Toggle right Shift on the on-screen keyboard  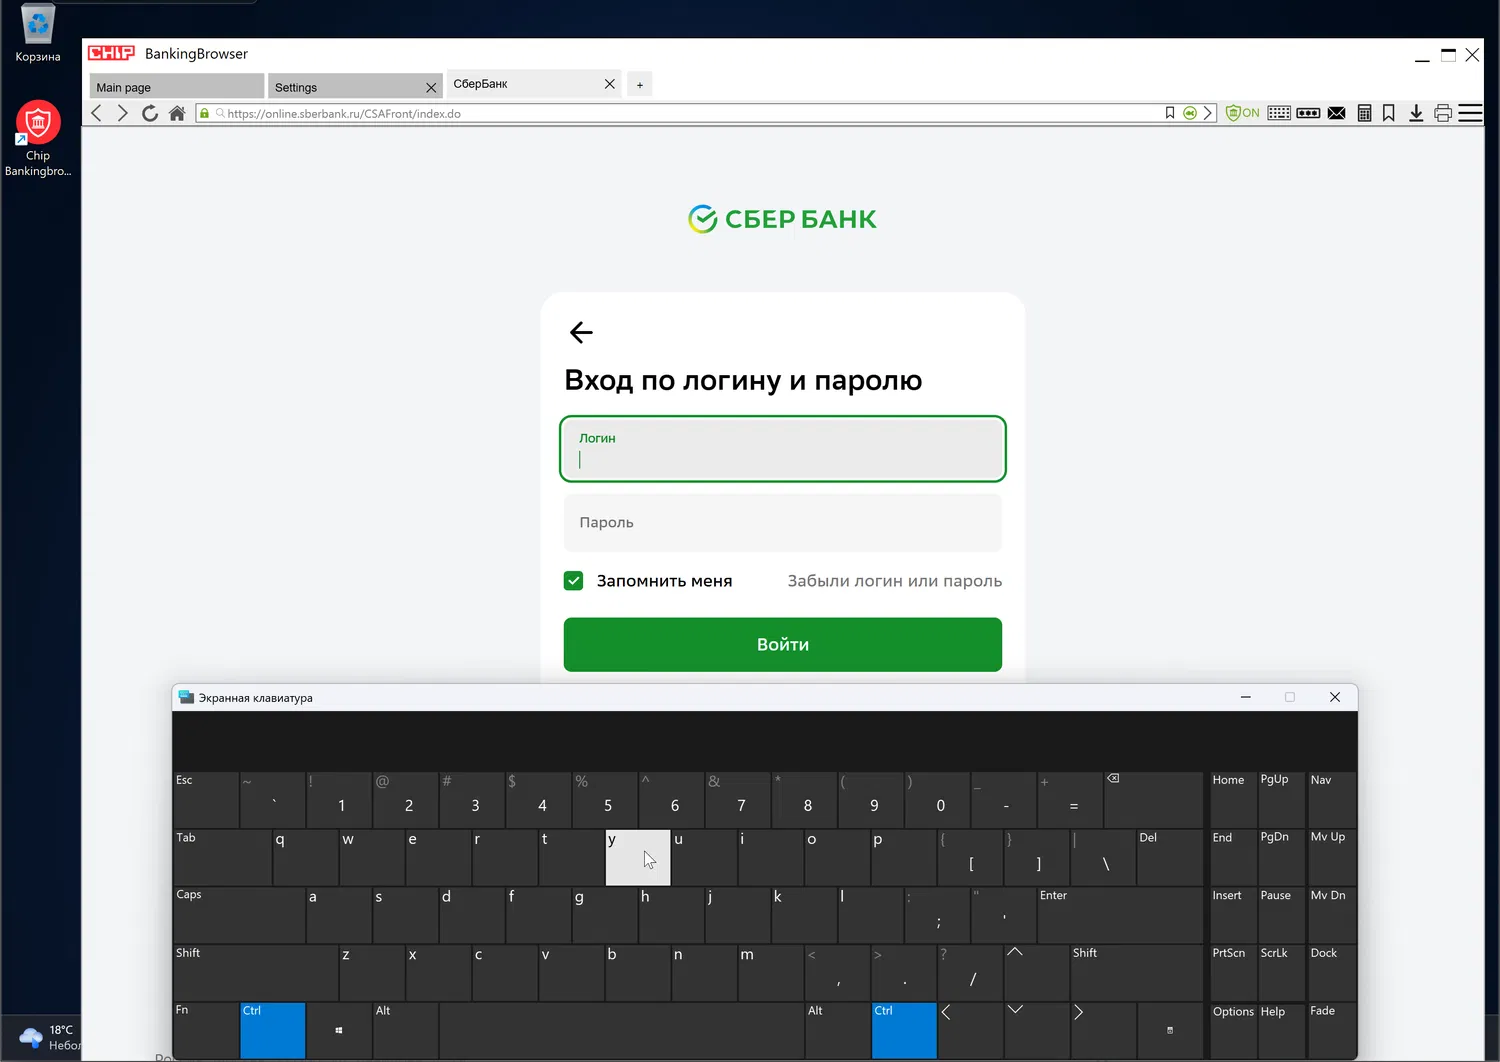click(x=1136, y=973)
